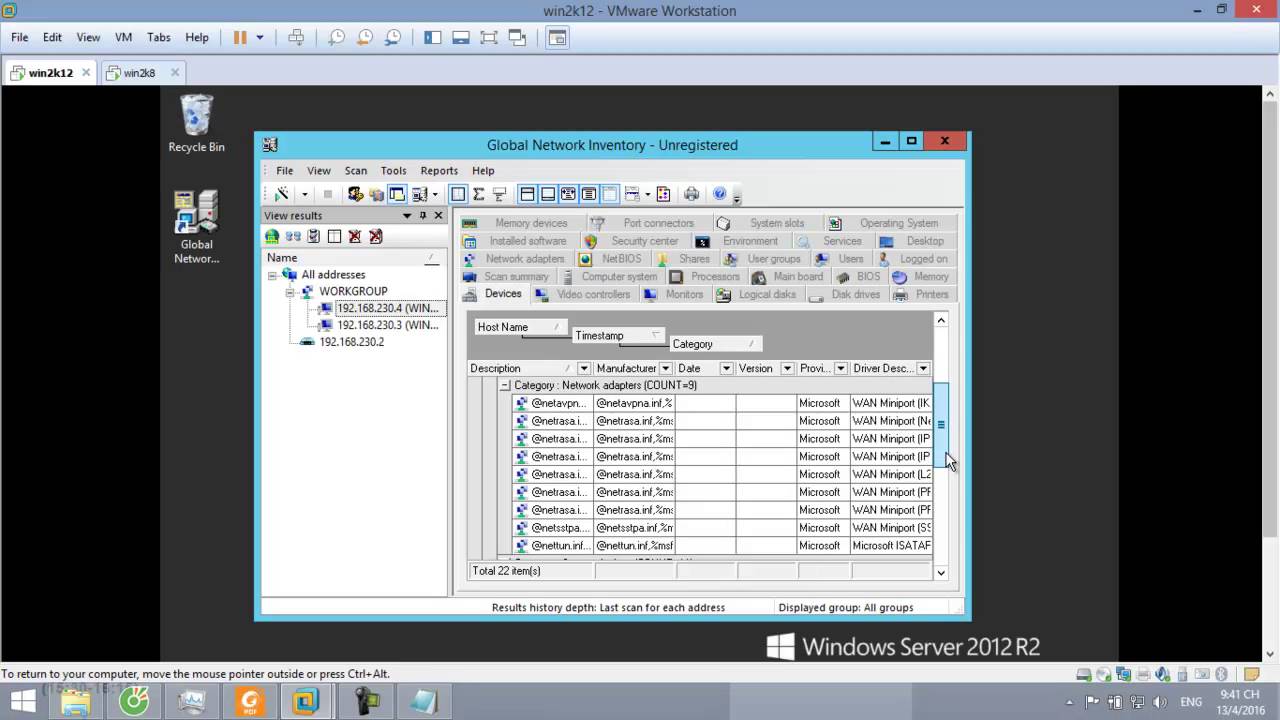The width and height of the screenshot is (1280, 720).
Task: Click the Windows Start button
Action: tap(22, 702)
